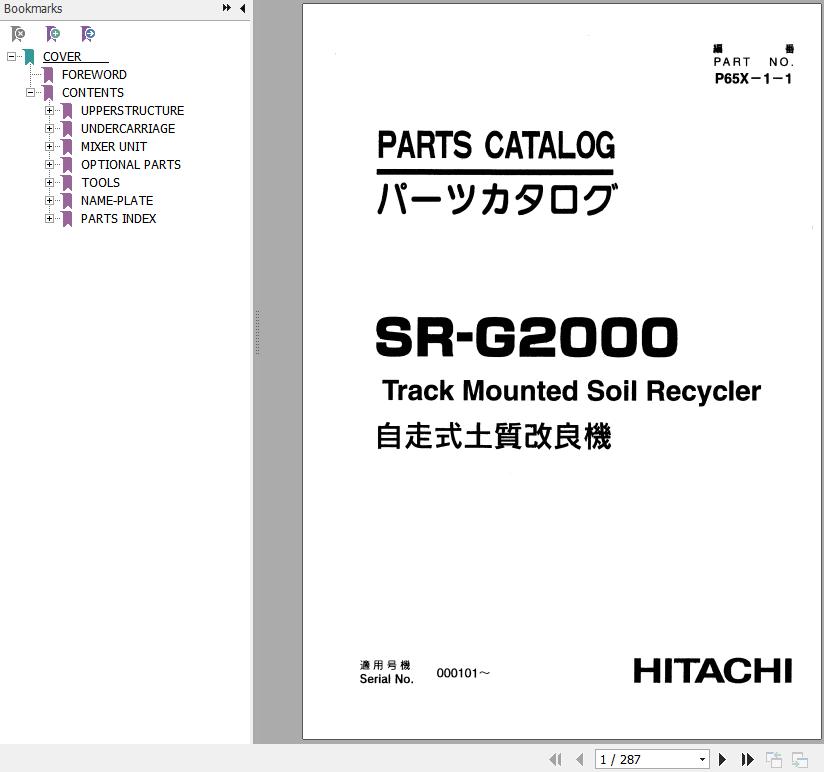Viewport: 824px width, 772px height.
Task: Click the panel splitter handle
Action: coord(258,332)
